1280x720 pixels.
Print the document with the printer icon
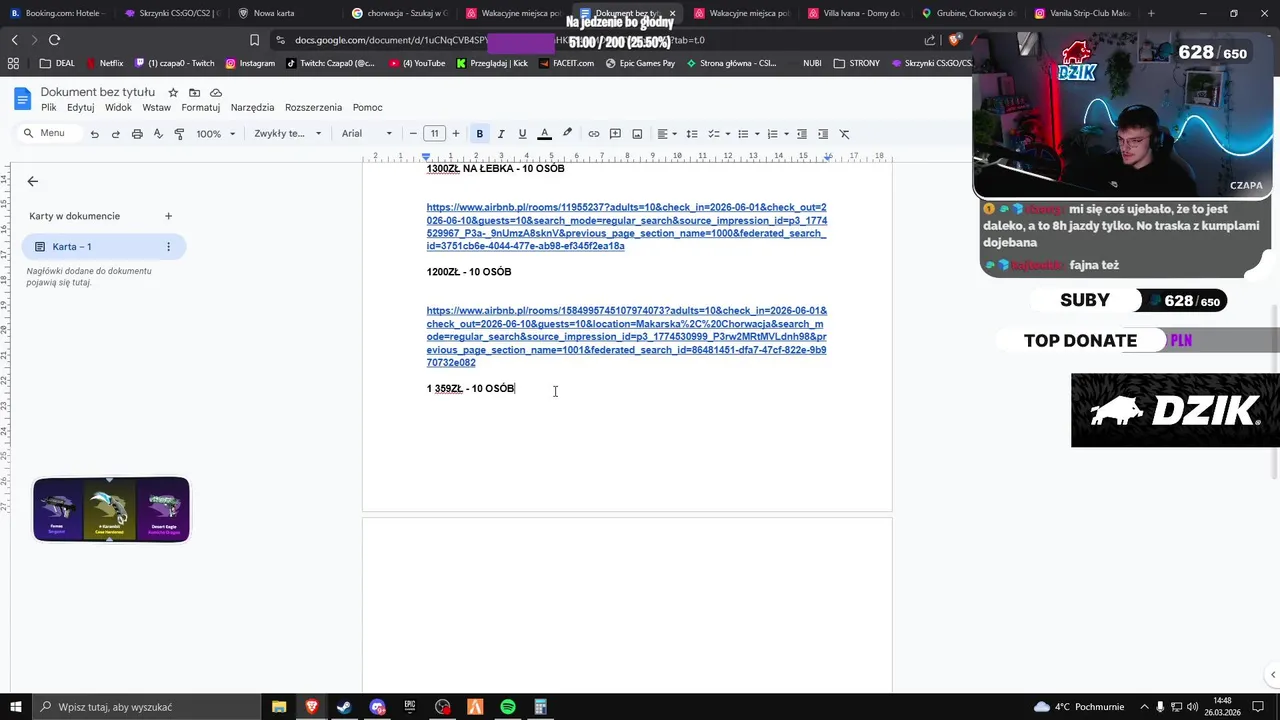tap(137, 134)
